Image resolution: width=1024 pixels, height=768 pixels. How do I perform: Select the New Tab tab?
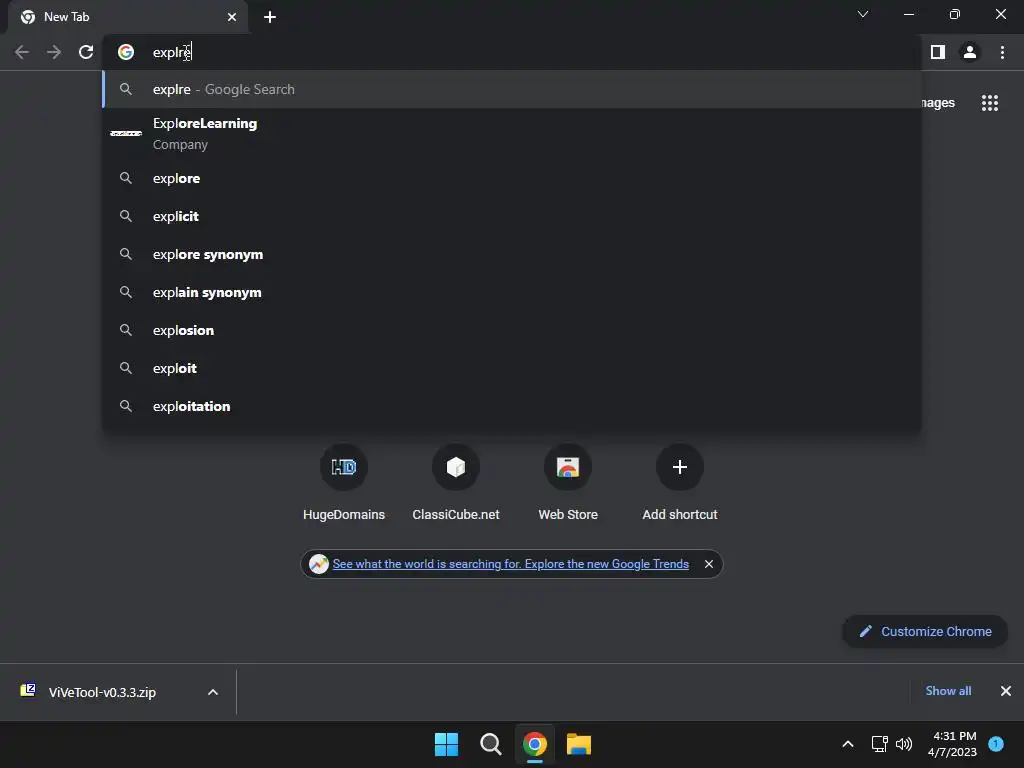(128, 17)
